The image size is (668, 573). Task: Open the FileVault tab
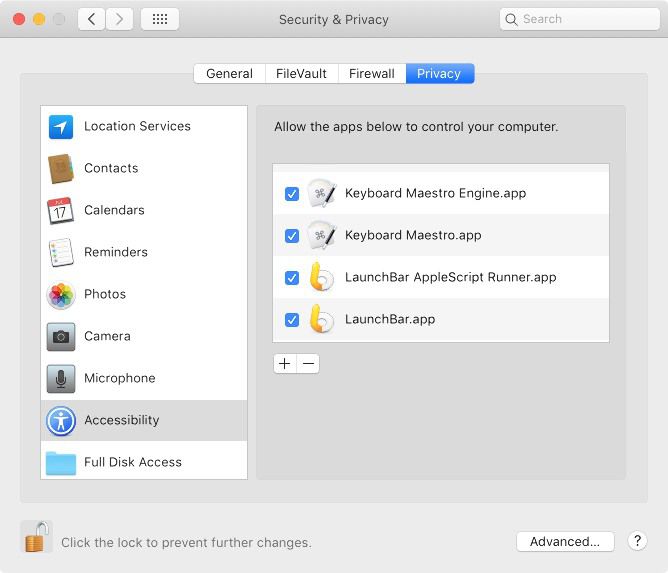(x=301, y=74)
